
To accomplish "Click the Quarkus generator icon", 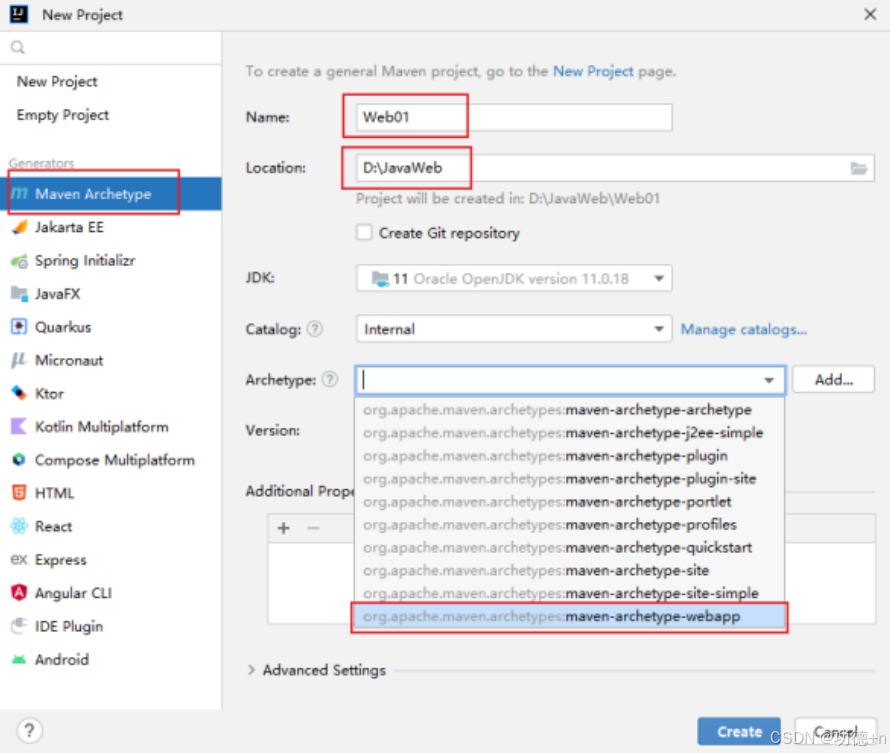I will coord(19,327).
